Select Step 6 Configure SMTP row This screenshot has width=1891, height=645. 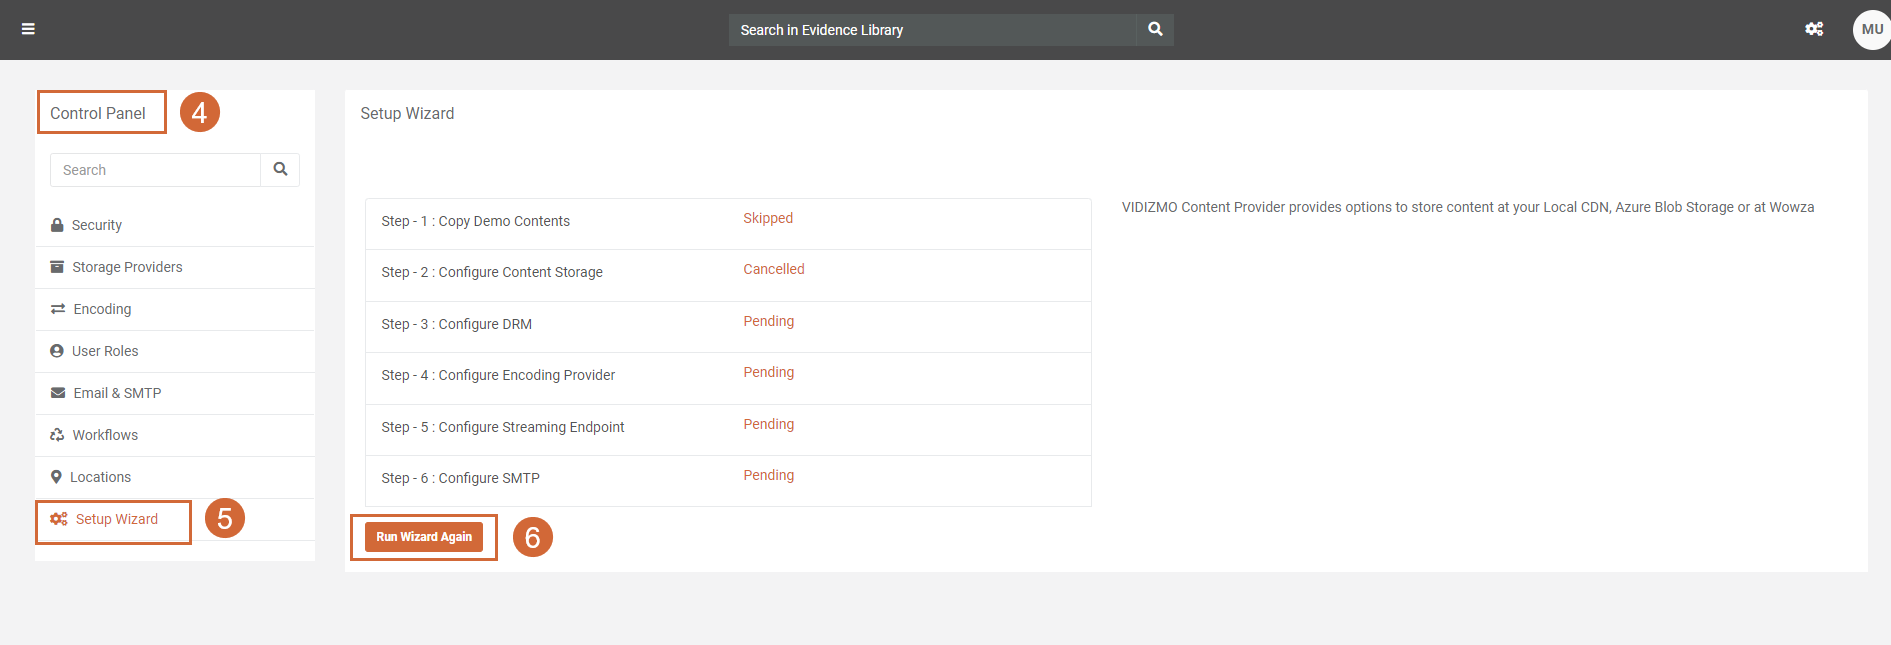coord(727,479)
